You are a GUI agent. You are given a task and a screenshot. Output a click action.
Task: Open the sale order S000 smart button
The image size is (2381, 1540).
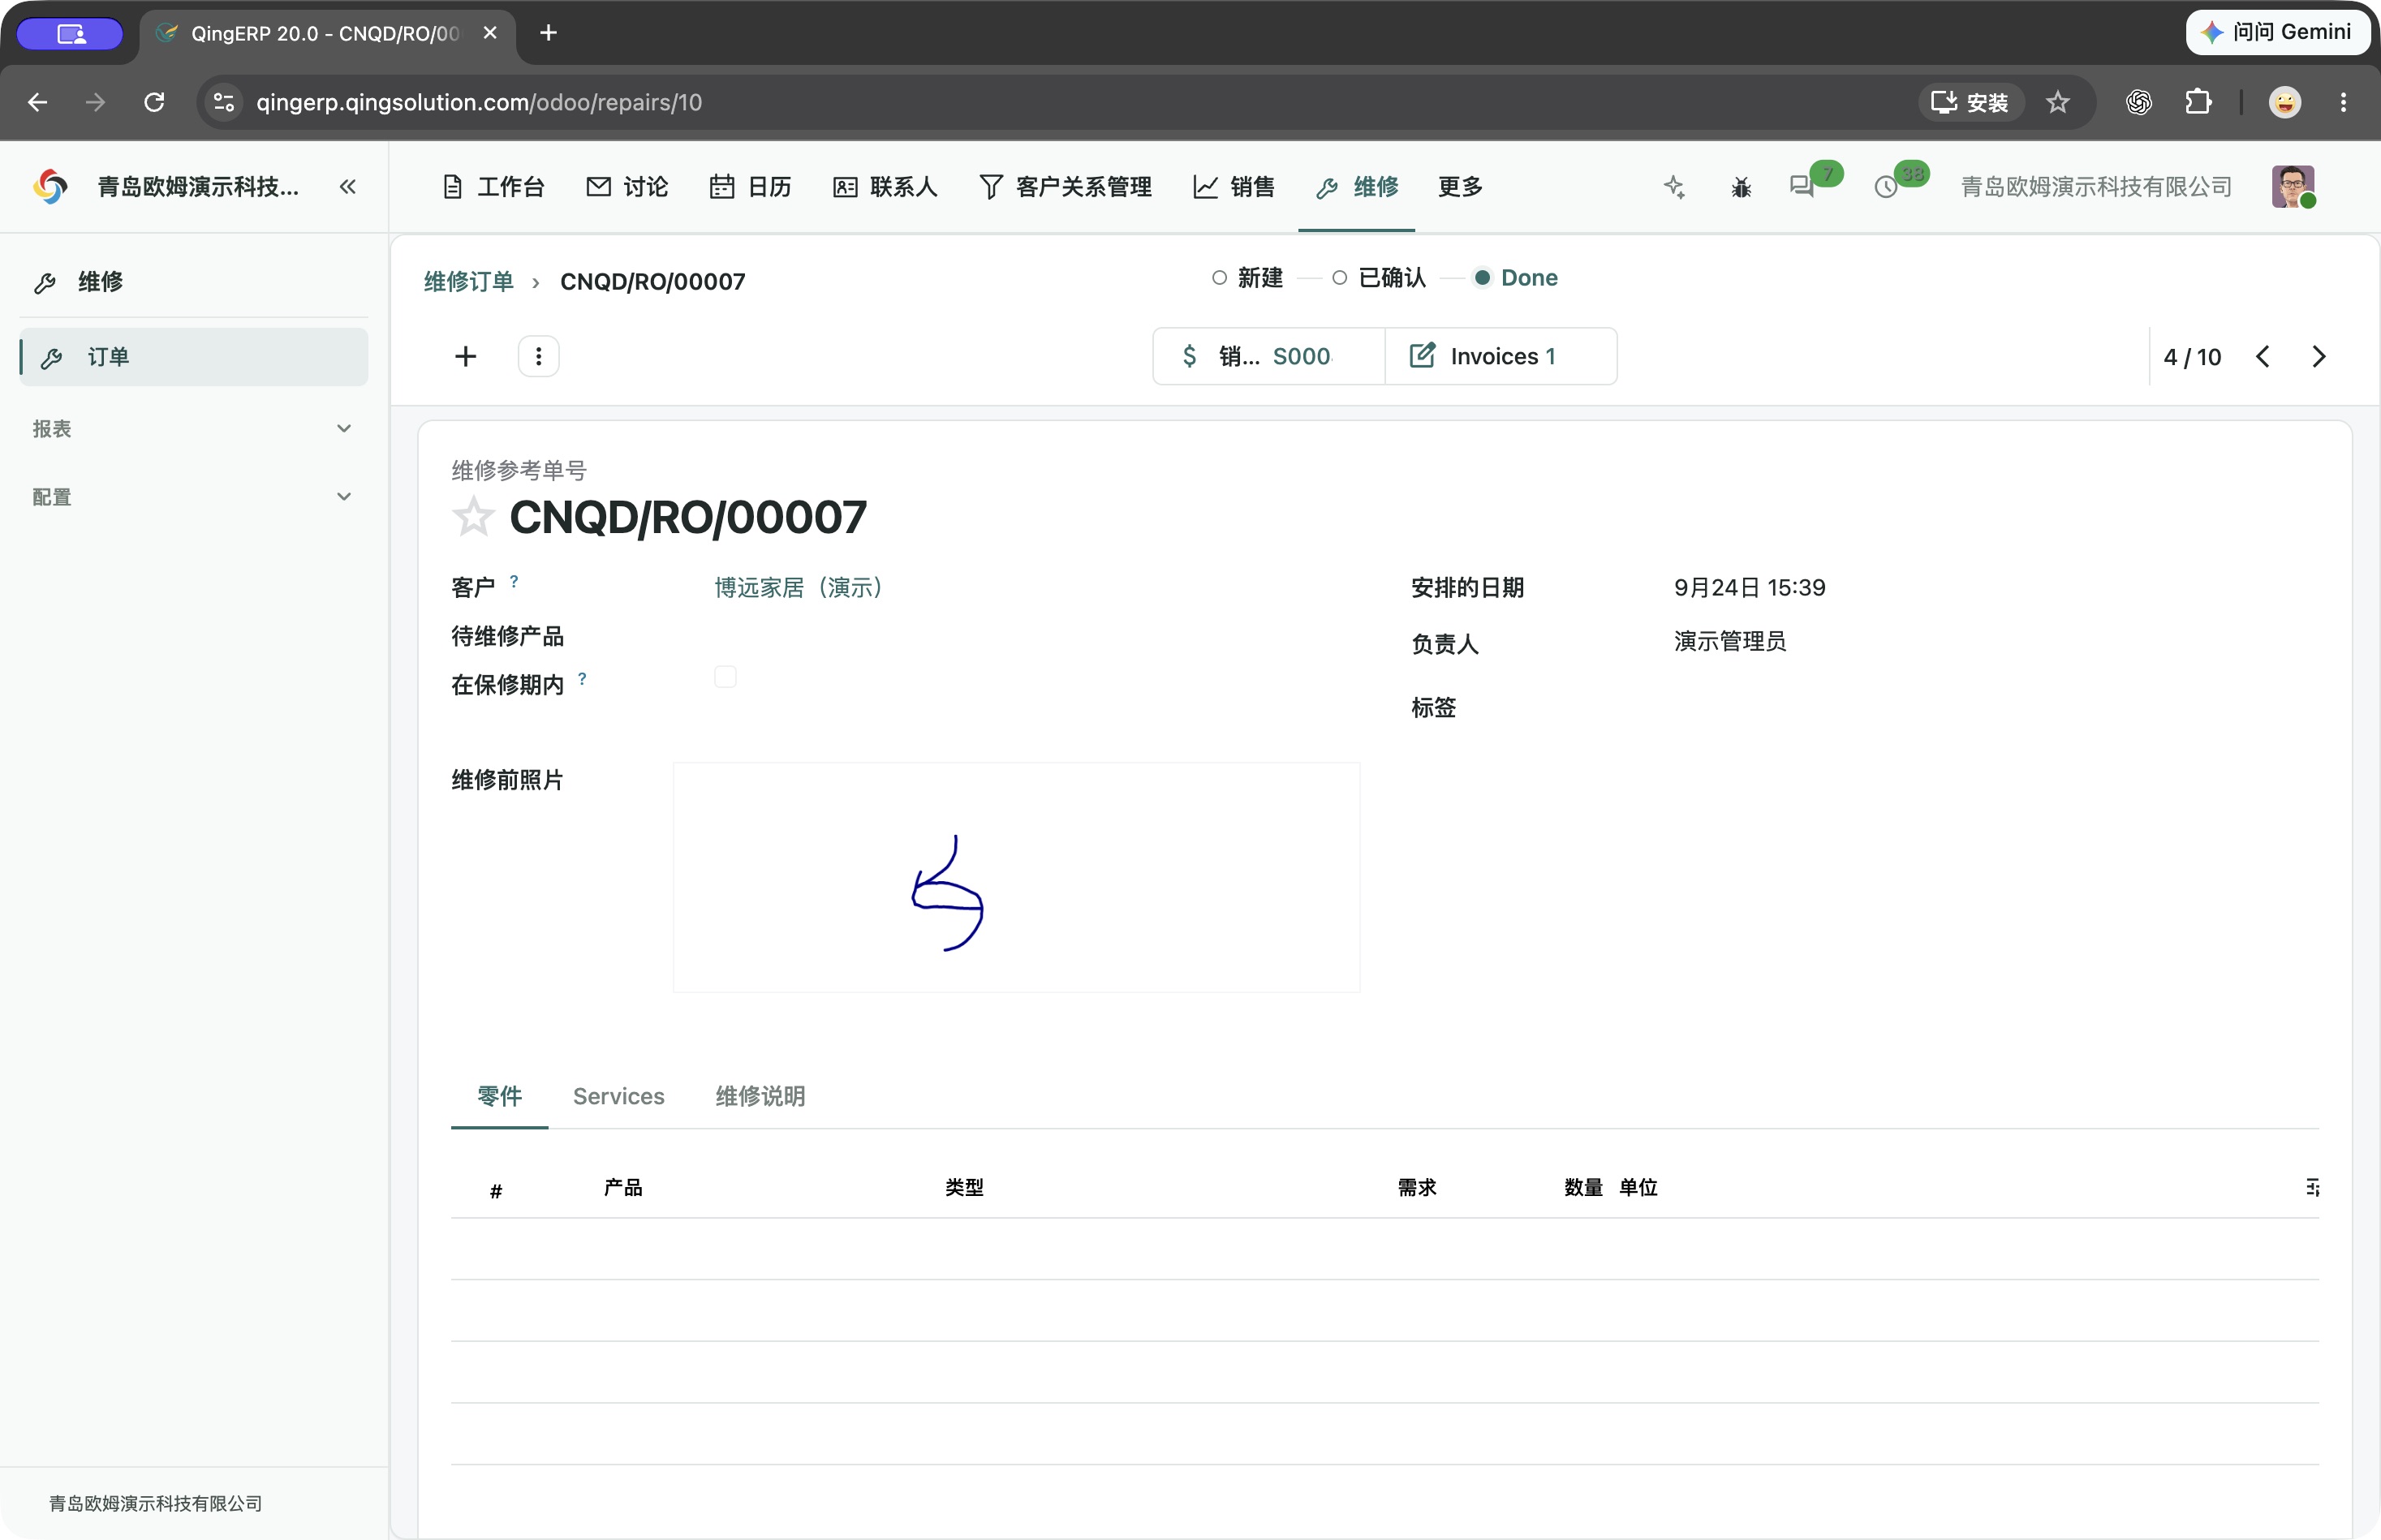pyautogui.click(x=1269, y=357)
